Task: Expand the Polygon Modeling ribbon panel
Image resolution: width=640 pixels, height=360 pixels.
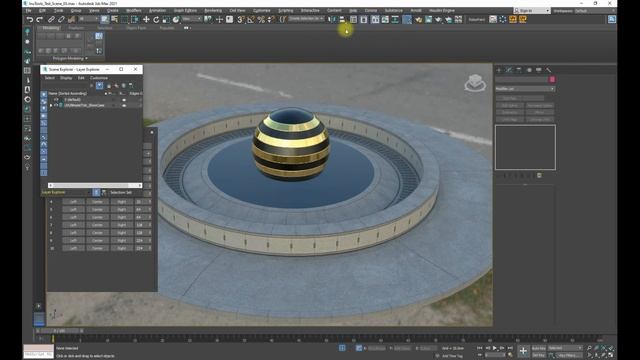Action: click(70, 58)
